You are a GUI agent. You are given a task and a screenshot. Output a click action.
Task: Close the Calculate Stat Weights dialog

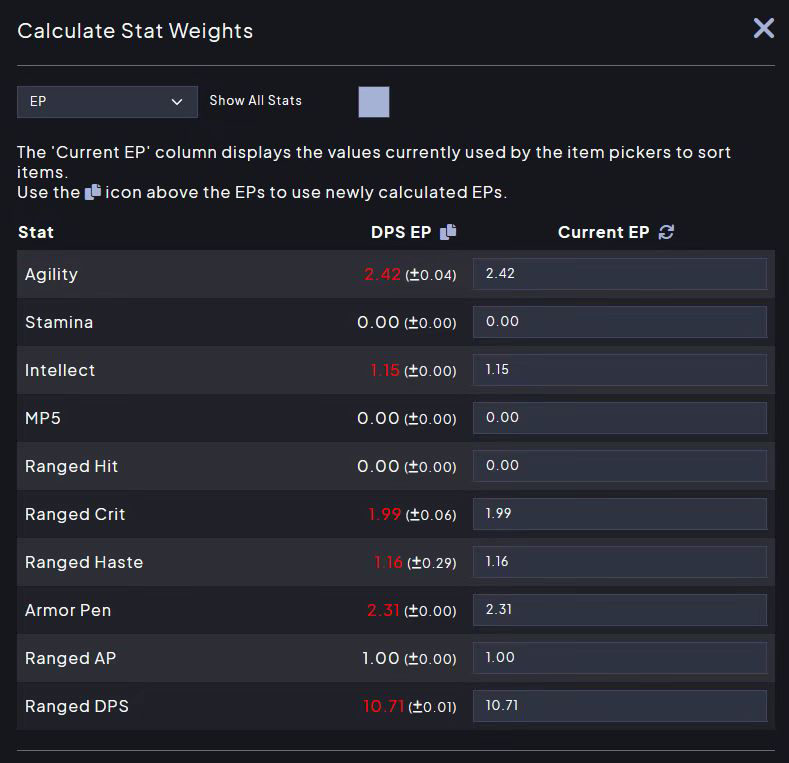(764, 28)
